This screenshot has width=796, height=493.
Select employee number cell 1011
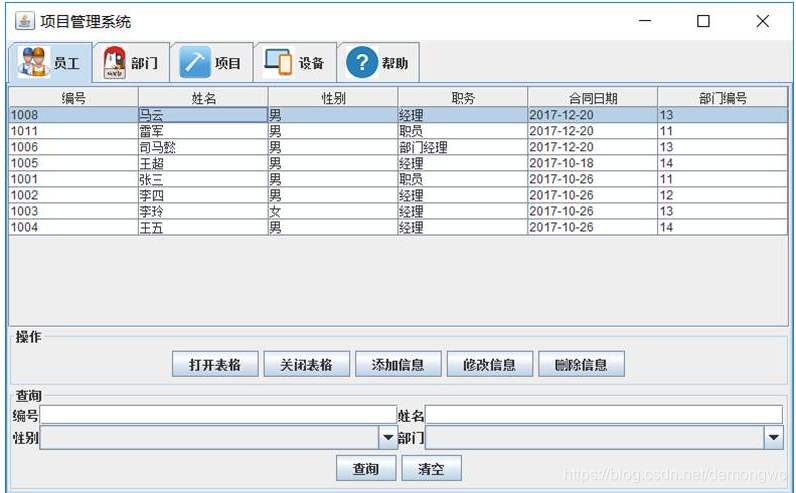click(74, 132)
